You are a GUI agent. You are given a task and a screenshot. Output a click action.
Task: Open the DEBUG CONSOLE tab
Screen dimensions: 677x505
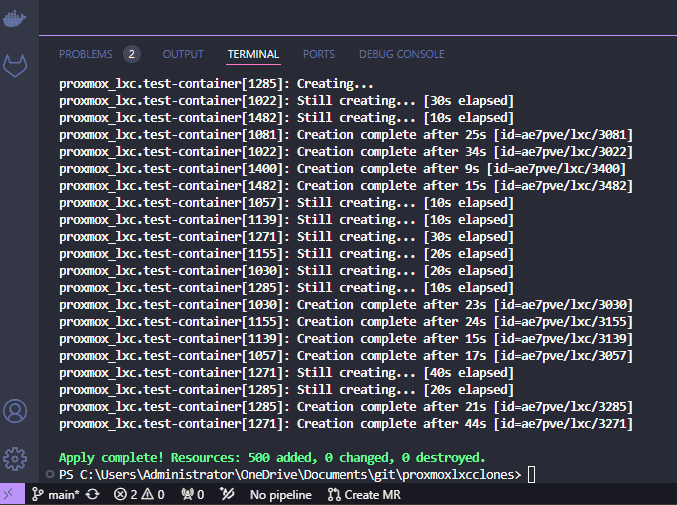[x=402, y=54]
